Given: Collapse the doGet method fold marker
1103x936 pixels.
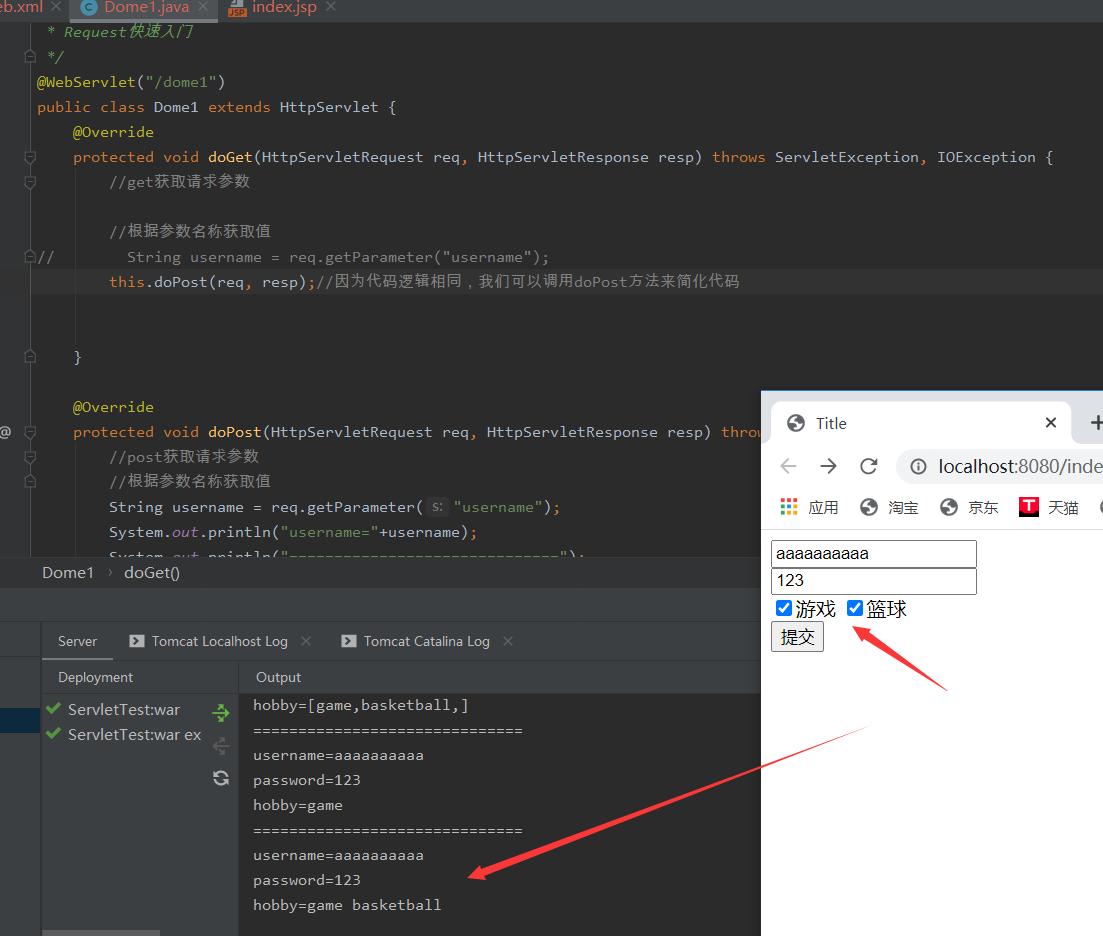Looking at the screenshot, I should coord(30,158).
